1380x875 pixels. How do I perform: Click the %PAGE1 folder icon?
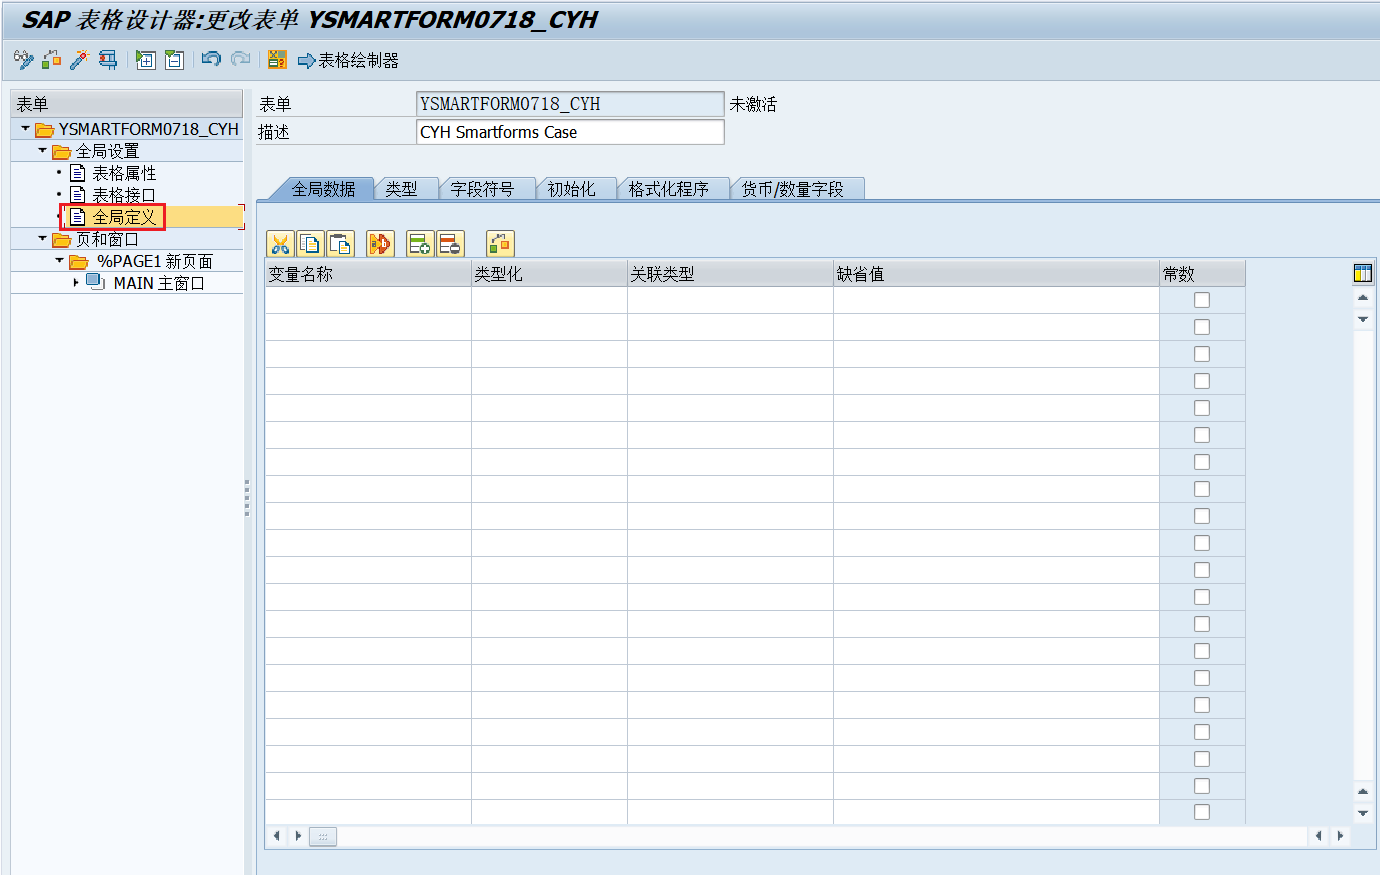(79, 261)
